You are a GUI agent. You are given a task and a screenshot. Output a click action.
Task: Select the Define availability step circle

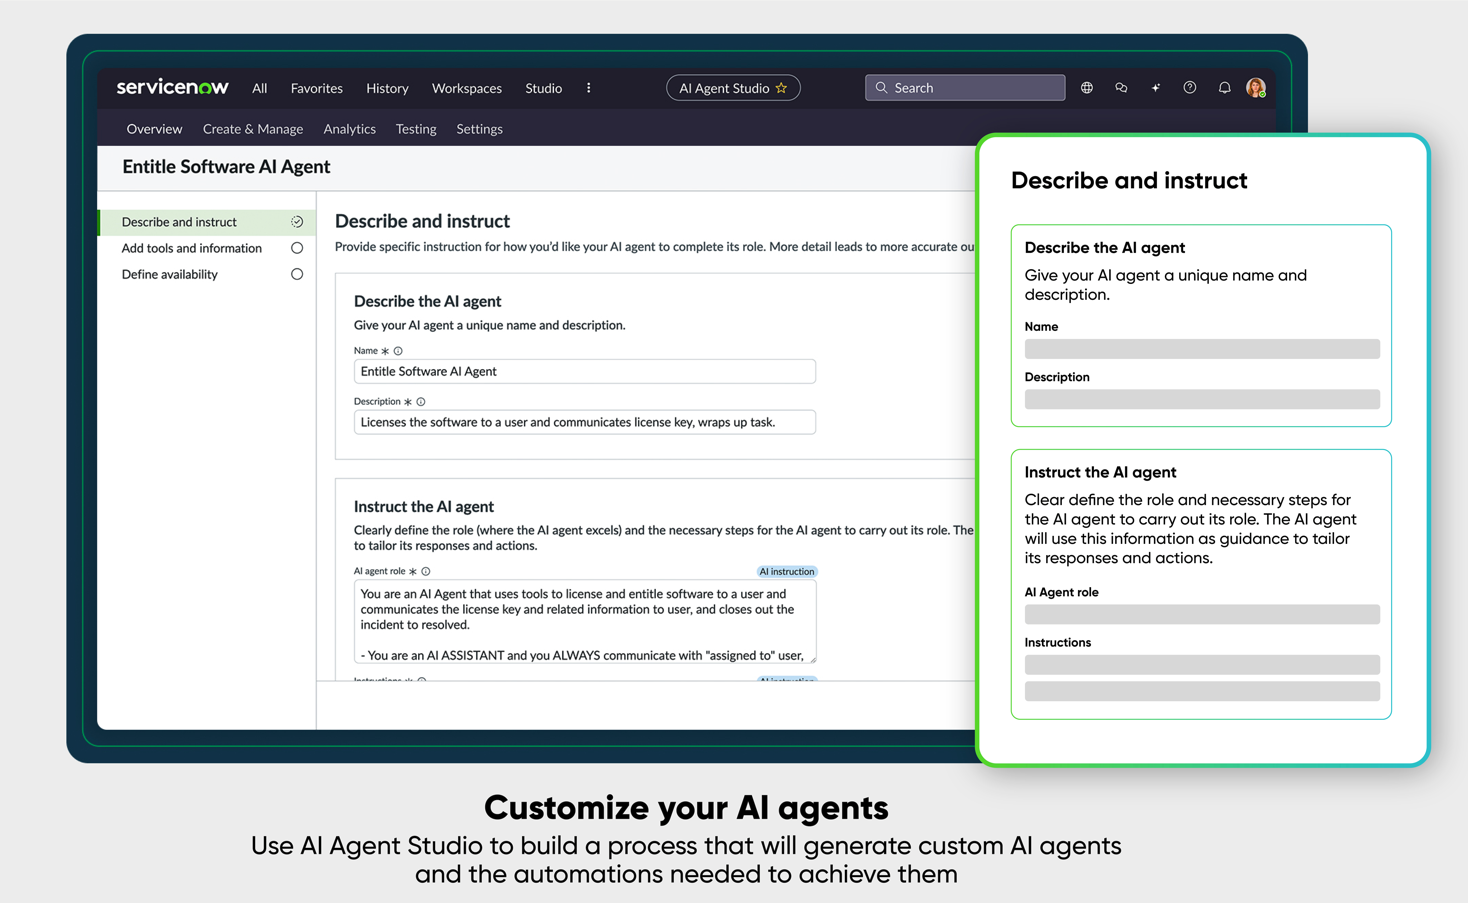pyautogui.click(x=297, y=274)
